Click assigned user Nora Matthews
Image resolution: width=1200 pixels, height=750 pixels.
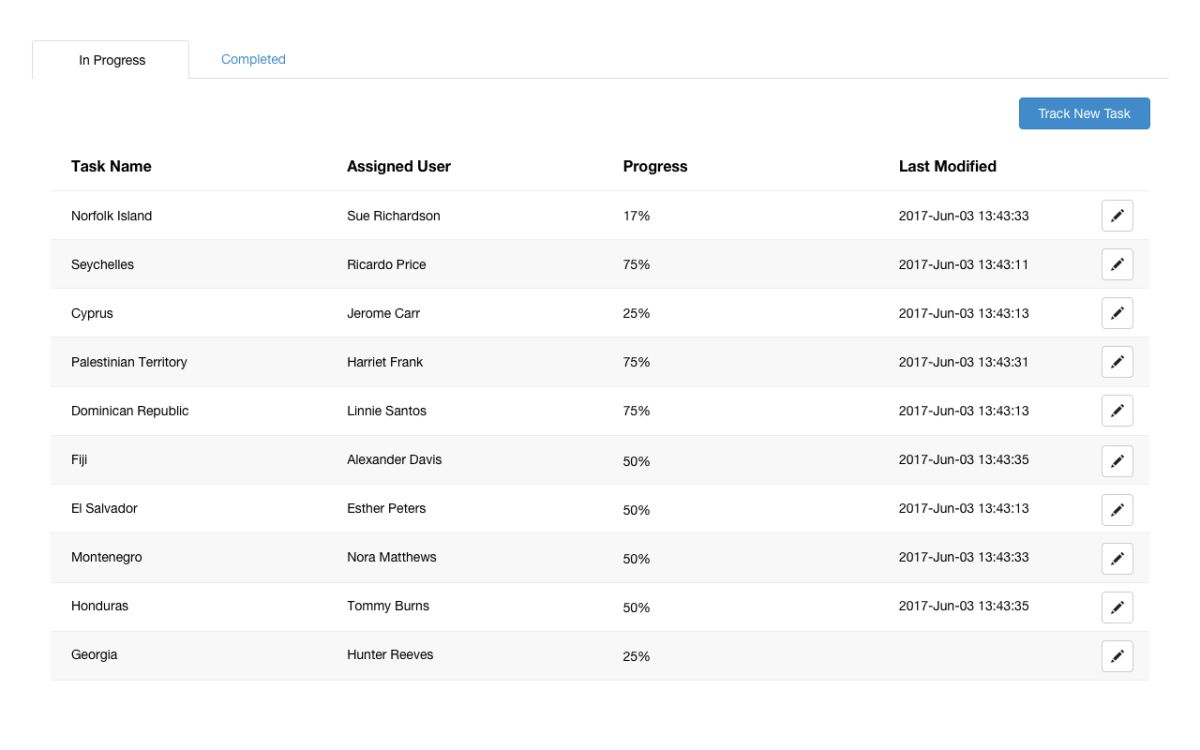pyautogui.click(x=392, y=557)
